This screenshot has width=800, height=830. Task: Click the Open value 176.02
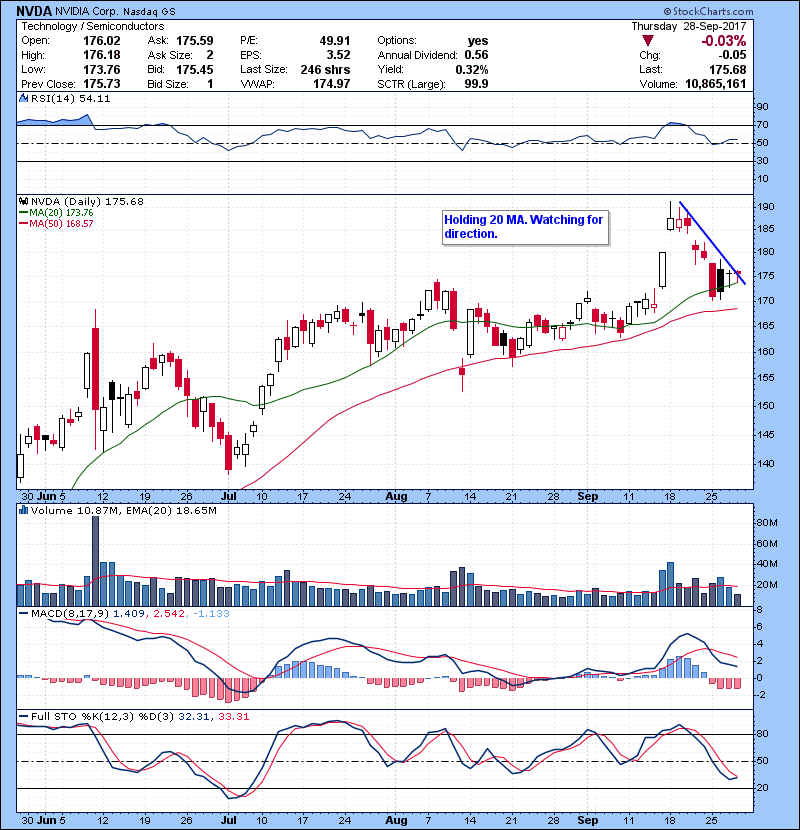[102, 41]
